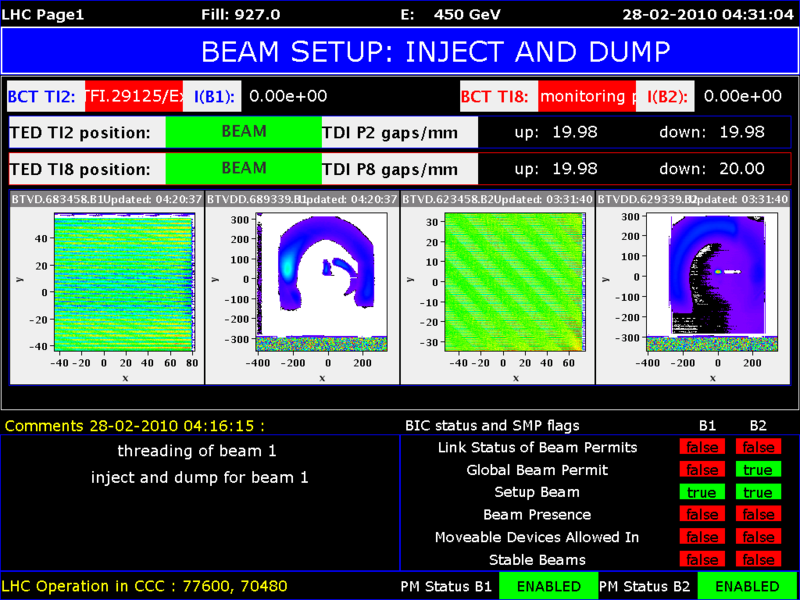The height and width of the screenshot is (600, 800).
Task: Click the TDI P2 gaps/mm label
Action: (x=400, y=132)
